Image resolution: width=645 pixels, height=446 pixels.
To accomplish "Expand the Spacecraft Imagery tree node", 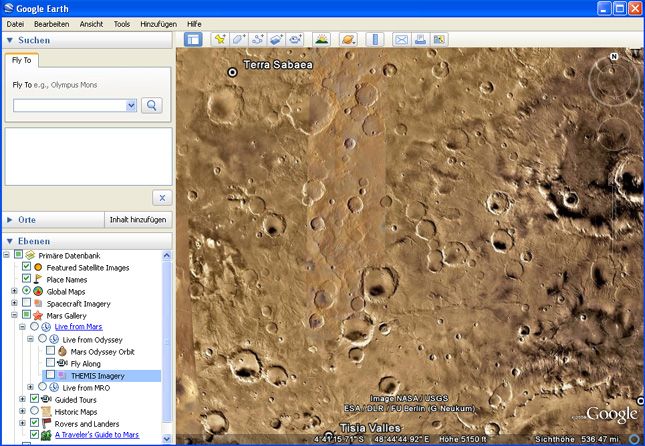I will [14, 303].
